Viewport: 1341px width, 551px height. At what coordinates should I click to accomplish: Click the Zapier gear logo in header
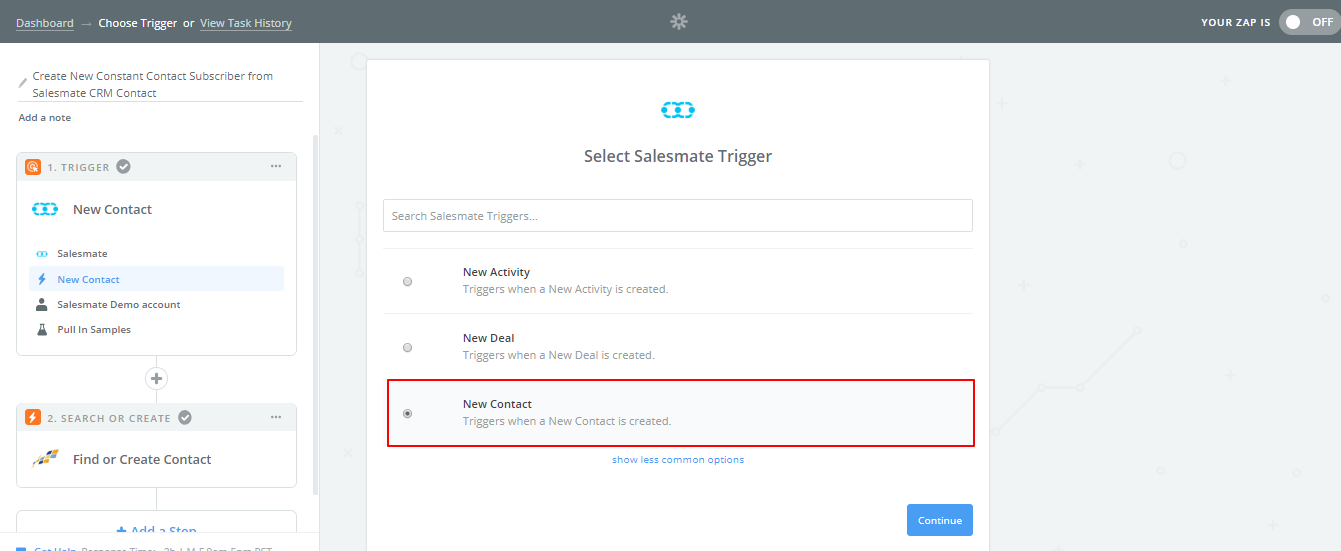[x=679, y=21]
